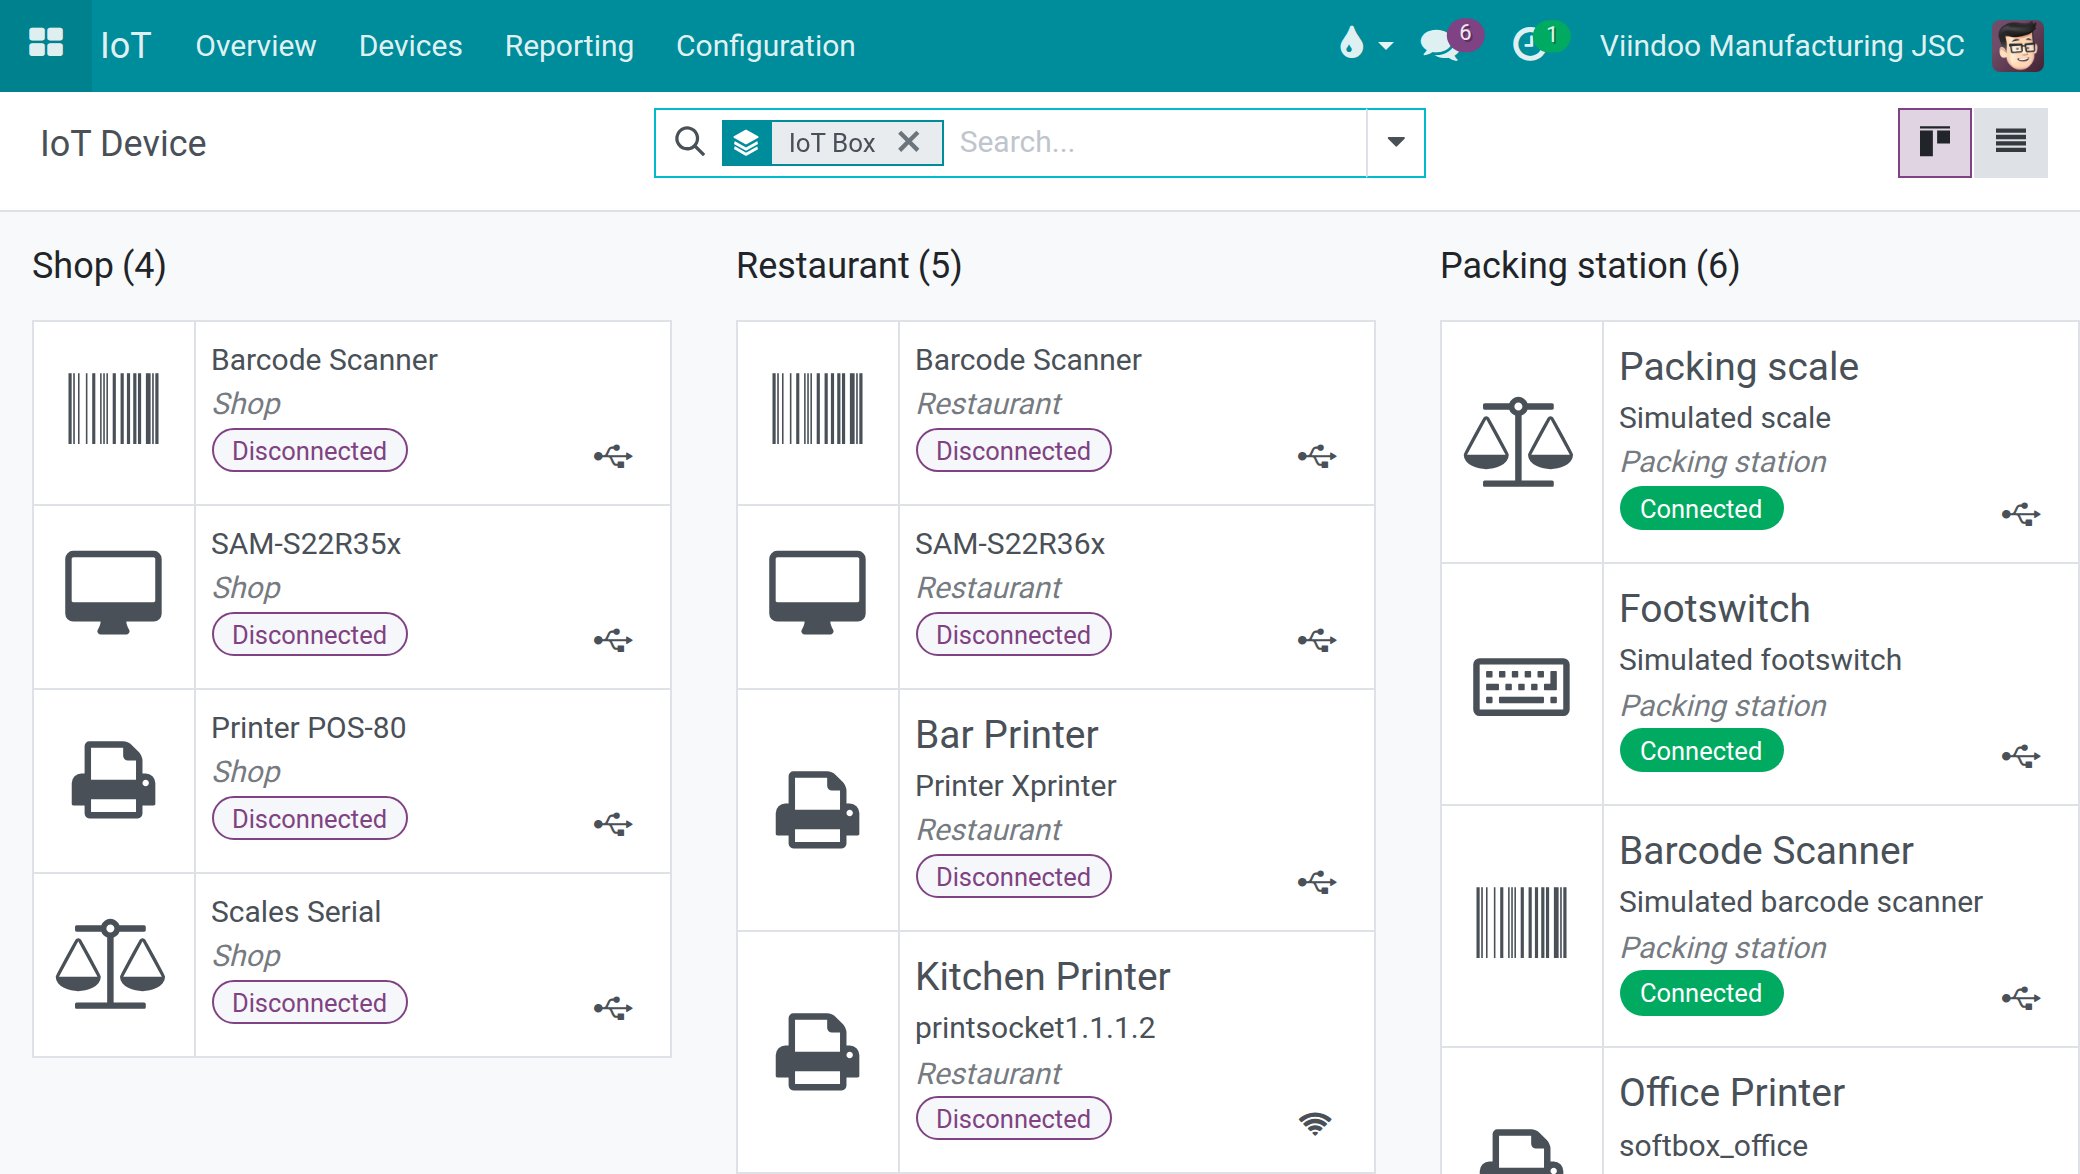This screenshot has width=2080, height=1174.
Task: Click the SAM-S22R35x monitor icon
Action: click(x=113, y=592)
